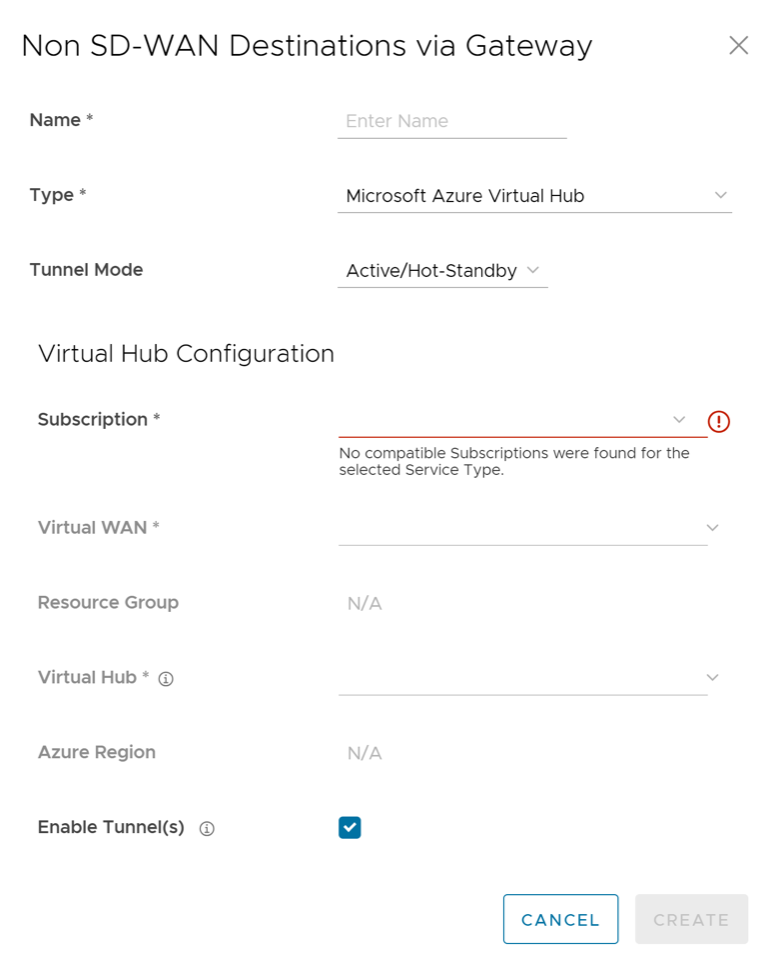The width and height of the screenshot is (769, 972).
Task: Select the Microsoft Azure Virtual Hub type field
Action: (520, 196)
